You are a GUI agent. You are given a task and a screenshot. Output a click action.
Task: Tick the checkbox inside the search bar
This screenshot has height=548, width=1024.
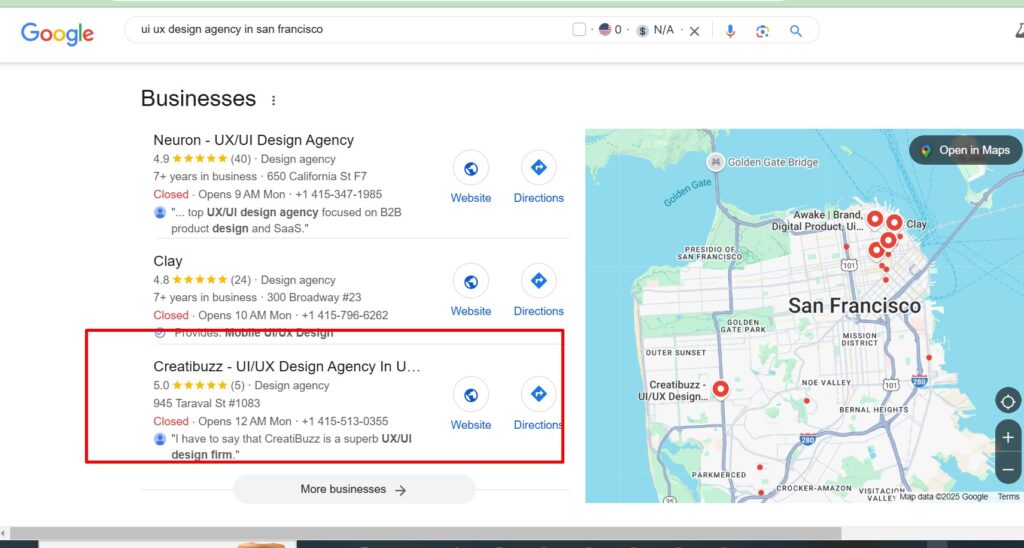coord(579,29)
